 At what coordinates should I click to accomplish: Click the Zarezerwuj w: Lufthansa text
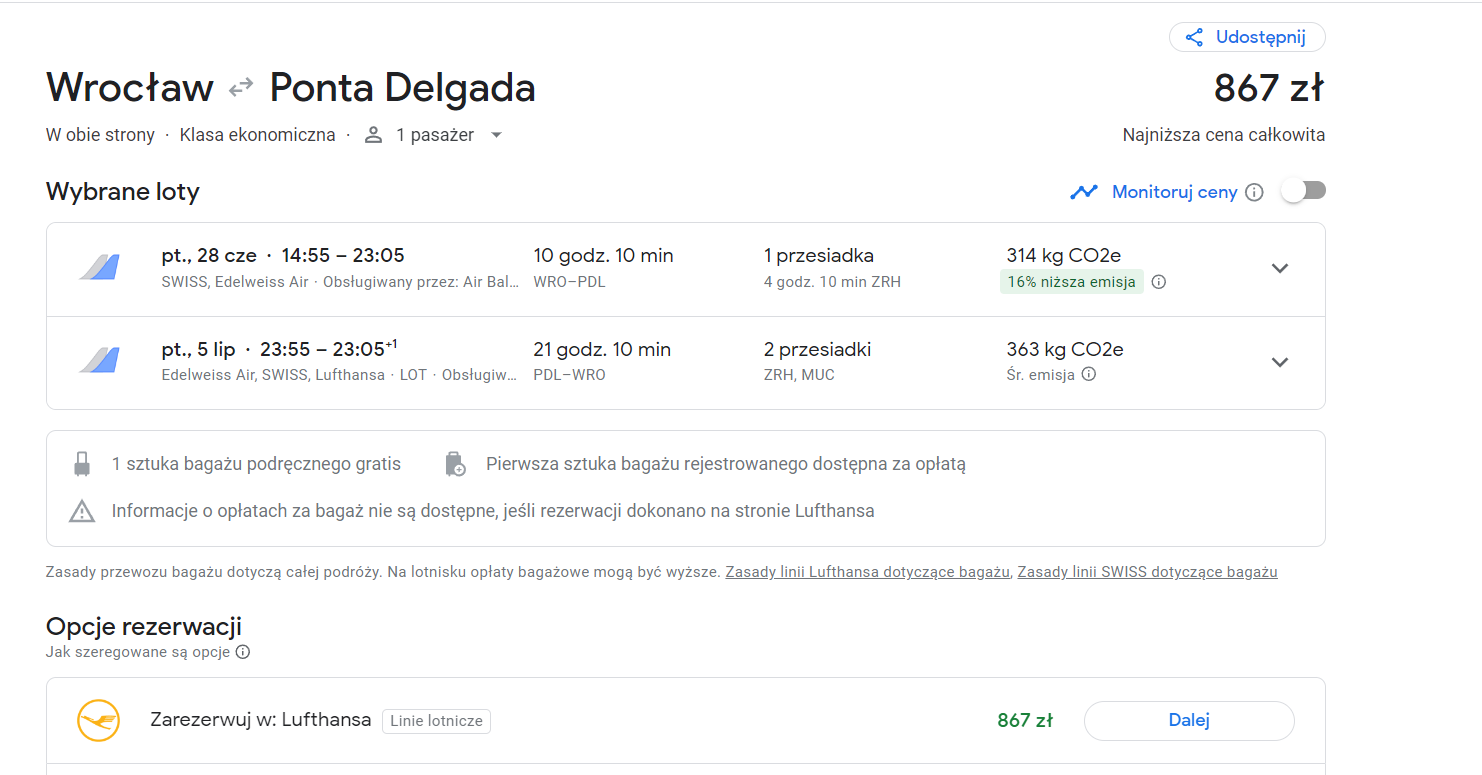[260, 720]
